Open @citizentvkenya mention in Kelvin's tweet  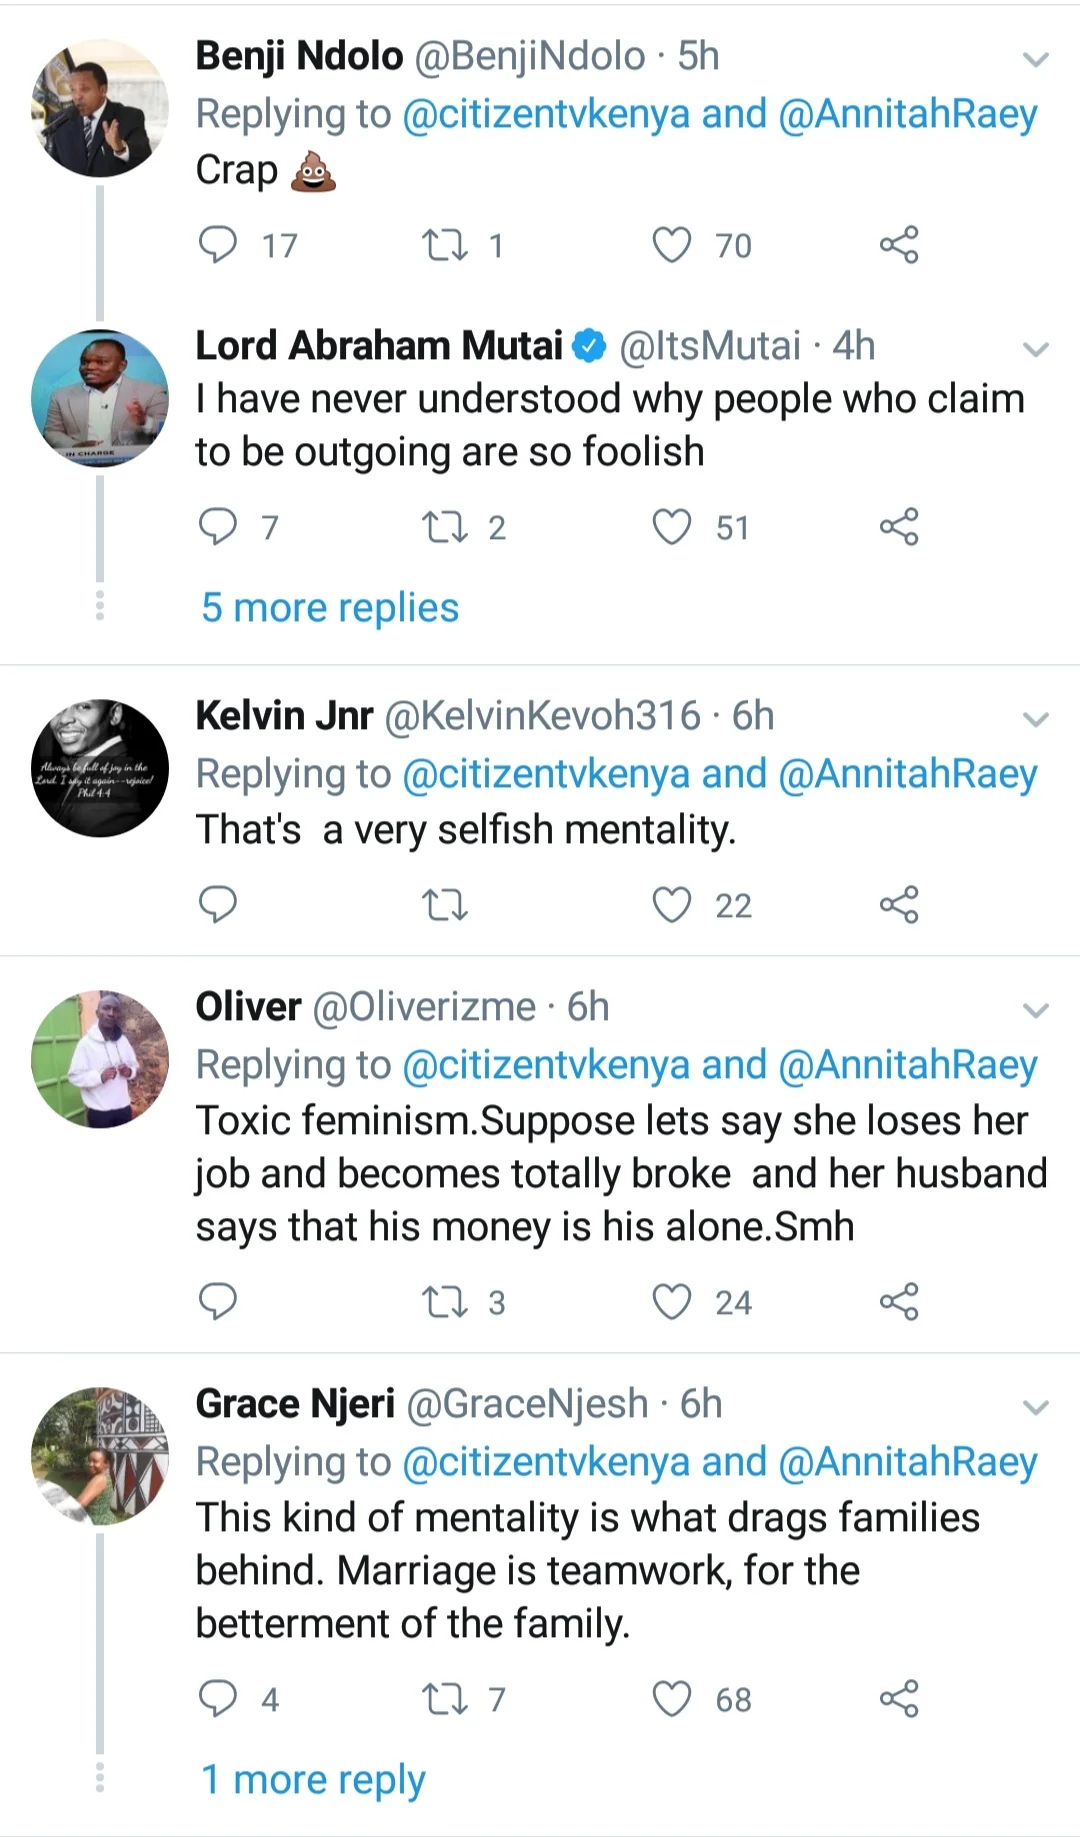tap(546, 775)
